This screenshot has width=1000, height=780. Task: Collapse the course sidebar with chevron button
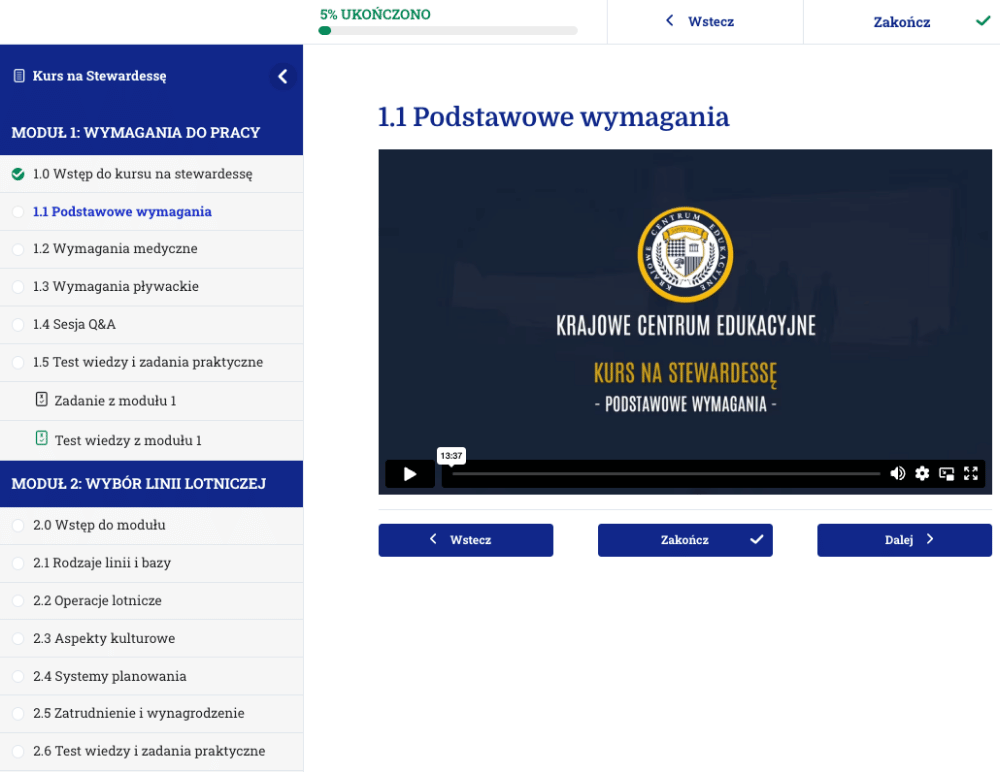click(283, 77)
